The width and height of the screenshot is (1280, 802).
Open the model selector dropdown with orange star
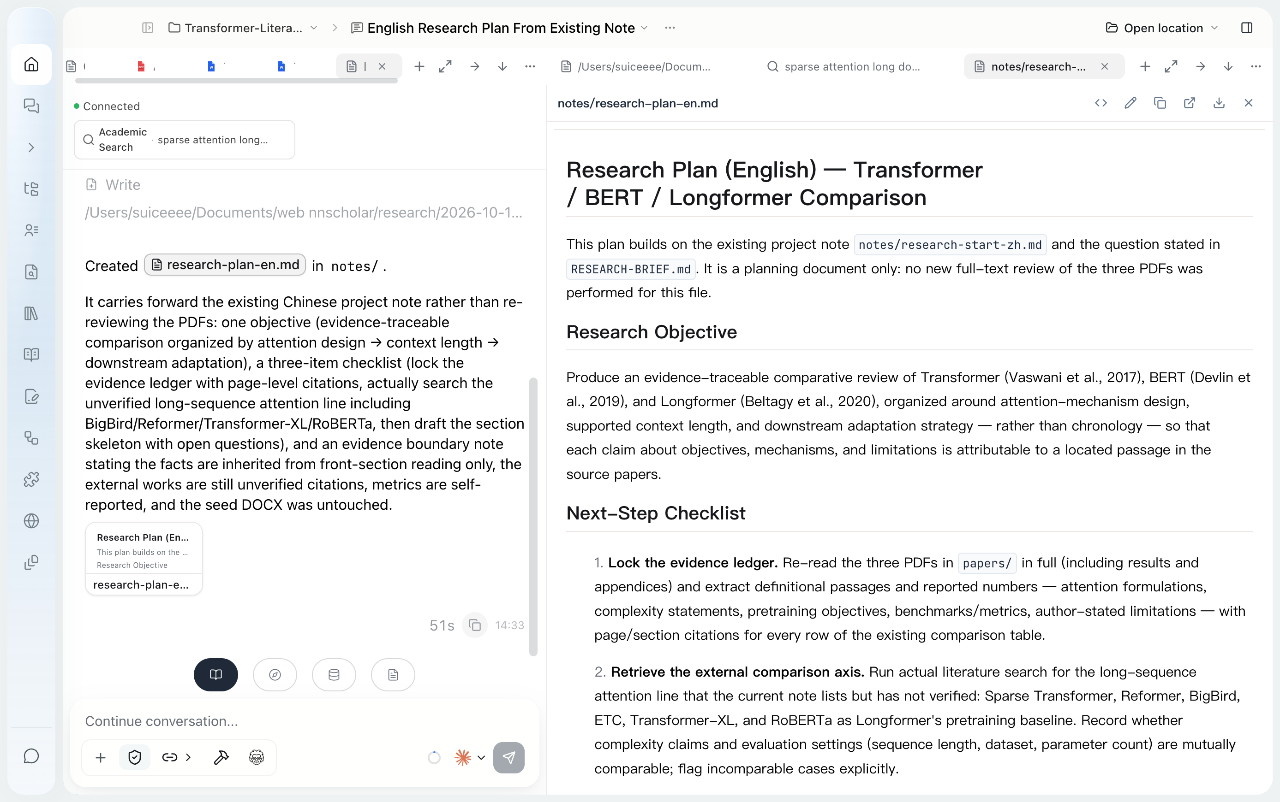470,758
